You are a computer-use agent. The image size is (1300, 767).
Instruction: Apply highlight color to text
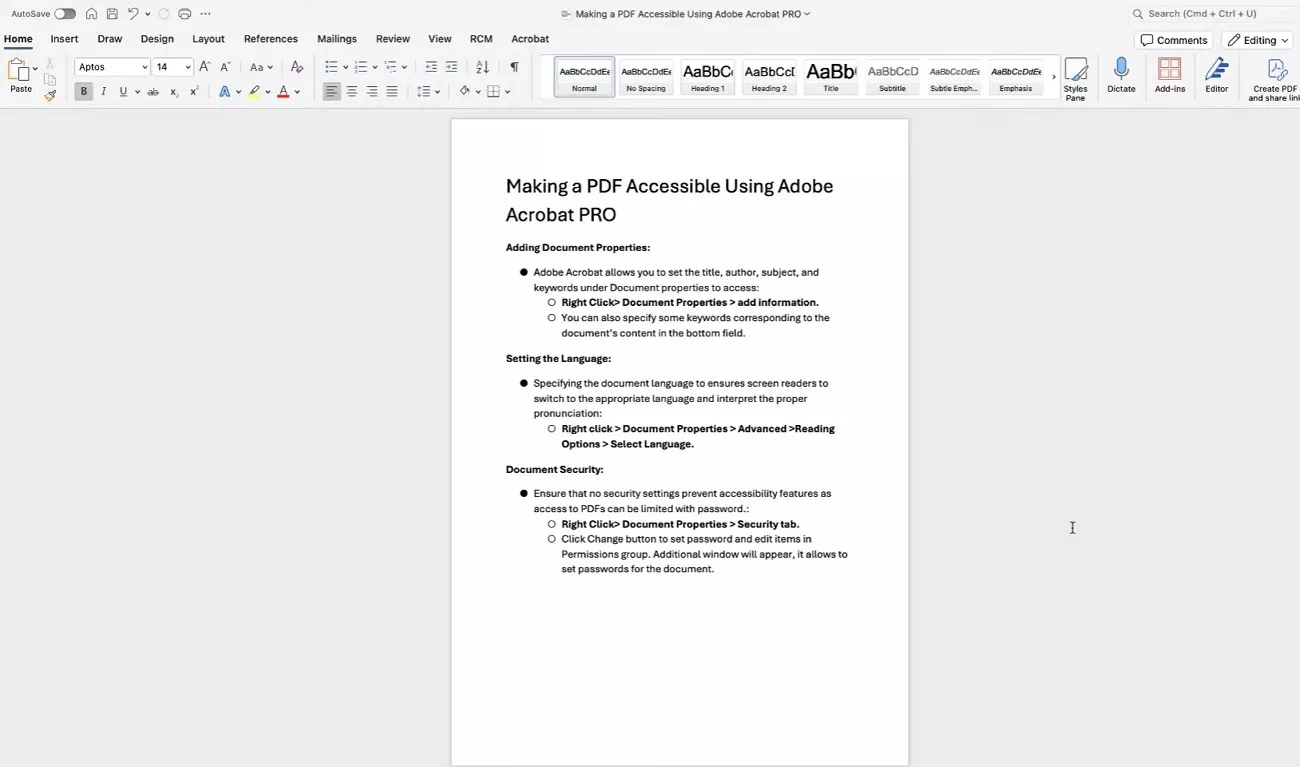(256, 91)
